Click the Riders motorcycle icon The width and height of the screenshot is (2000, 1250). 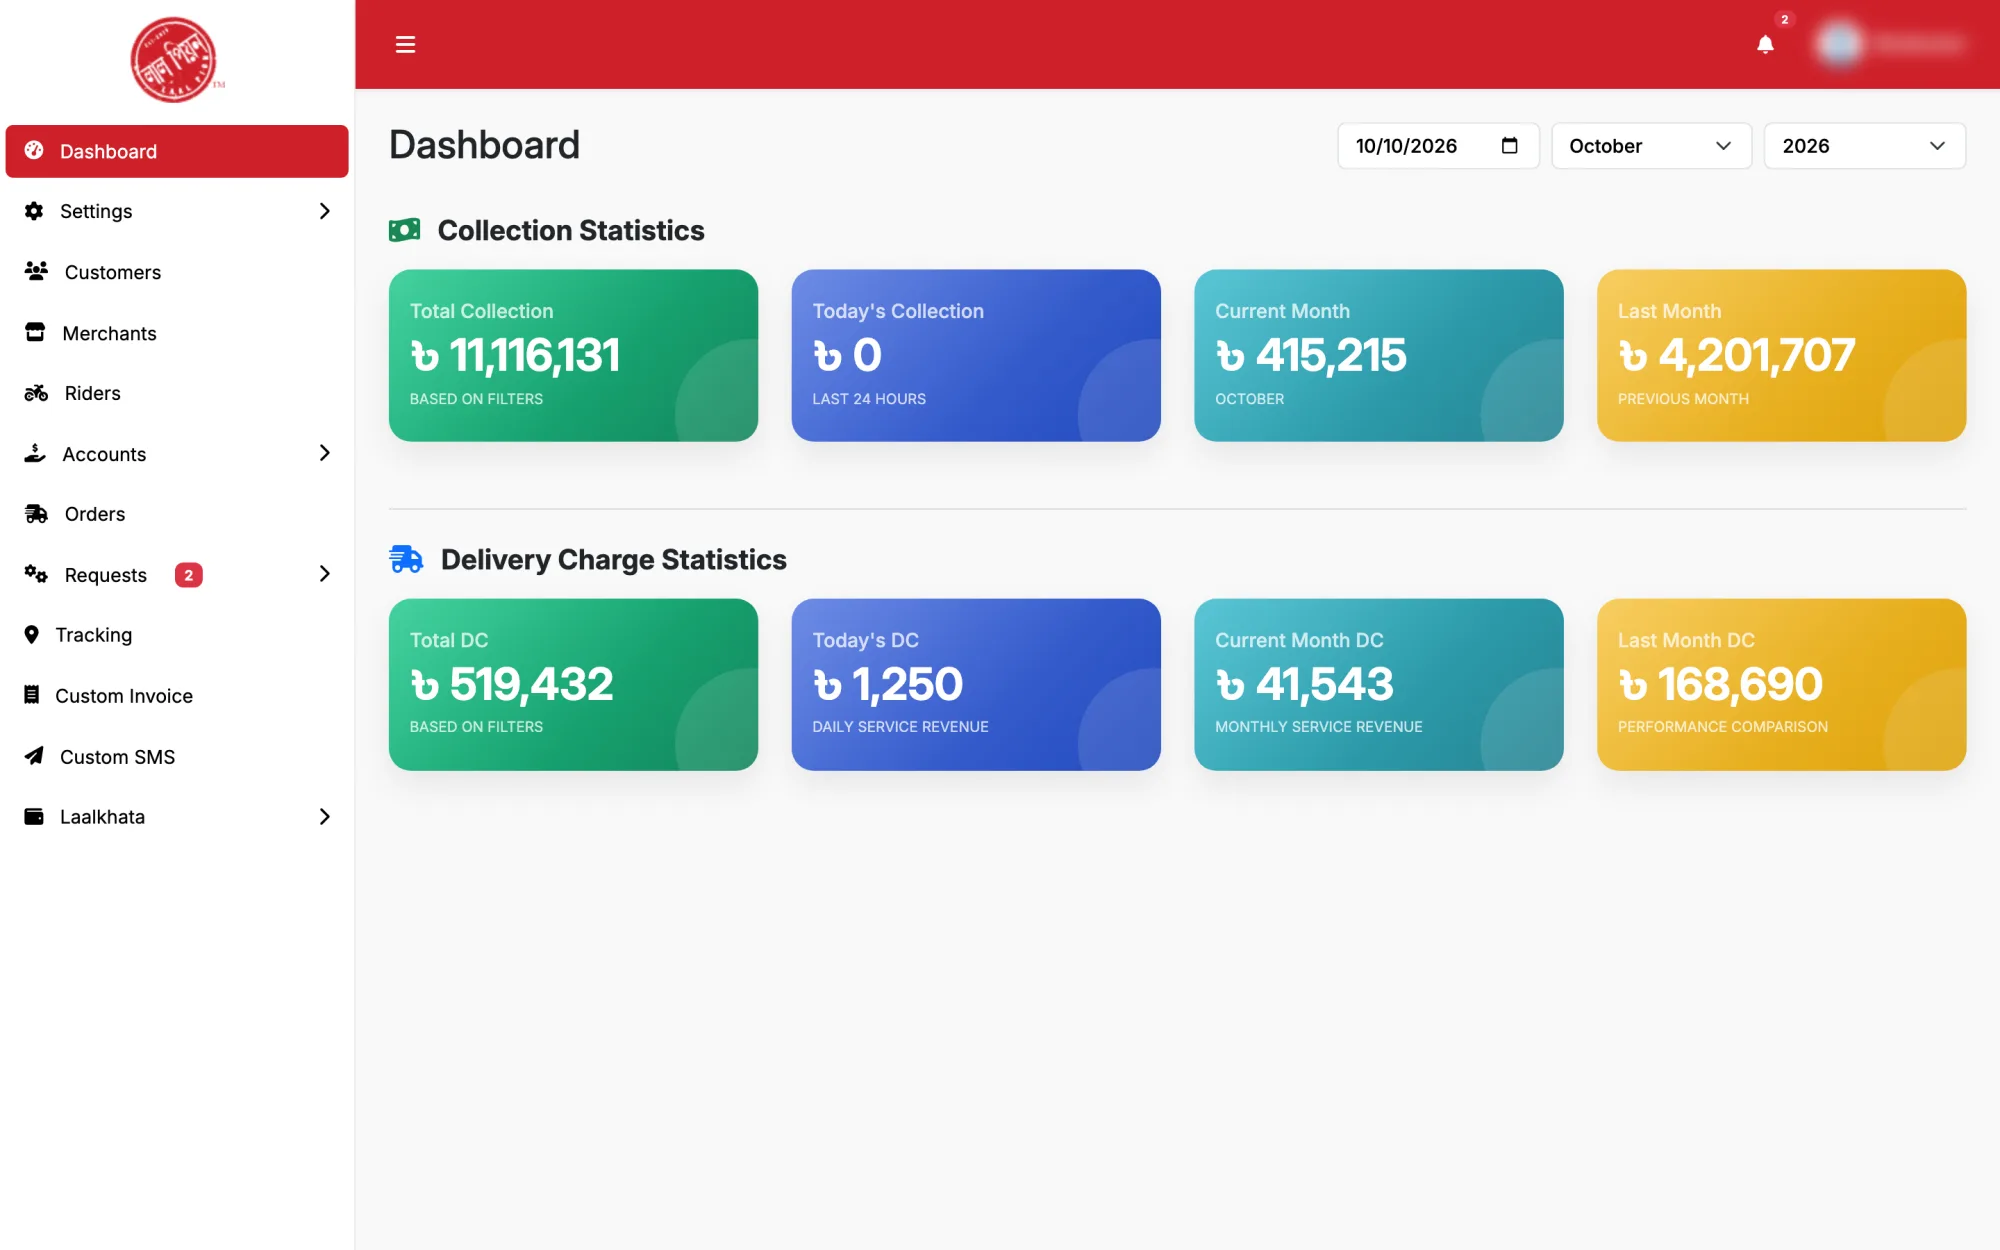(36, 393)
